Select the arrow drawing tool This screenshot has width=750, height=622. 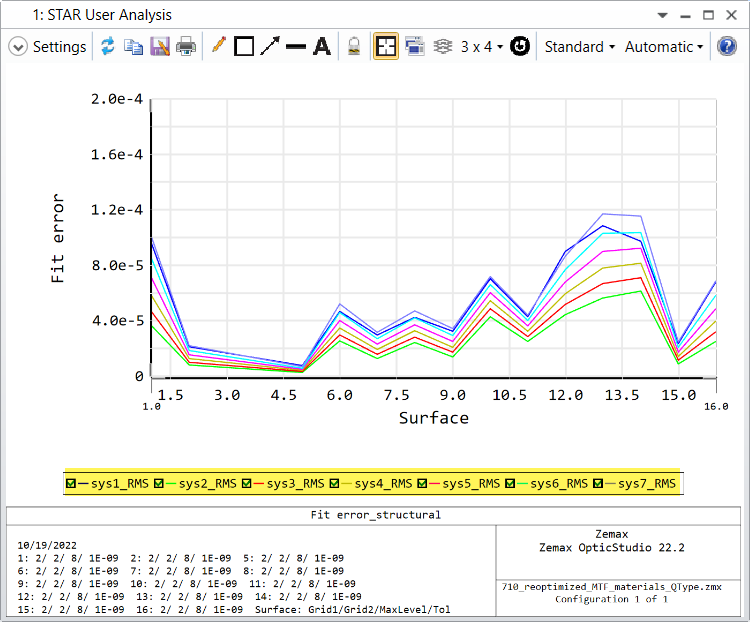click(270, 47)
